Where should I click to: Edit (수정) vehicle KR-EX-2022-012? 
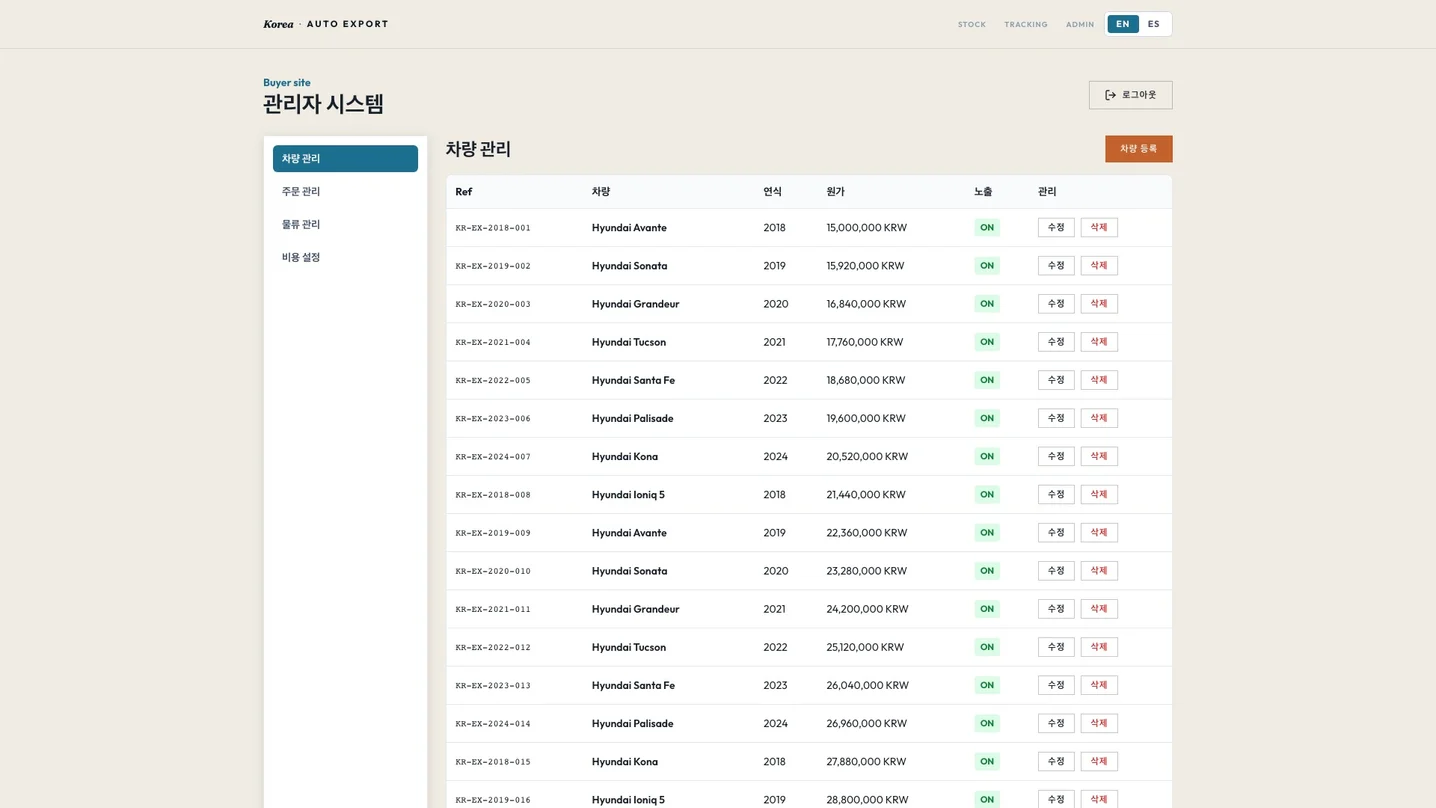pos(1056,647)
